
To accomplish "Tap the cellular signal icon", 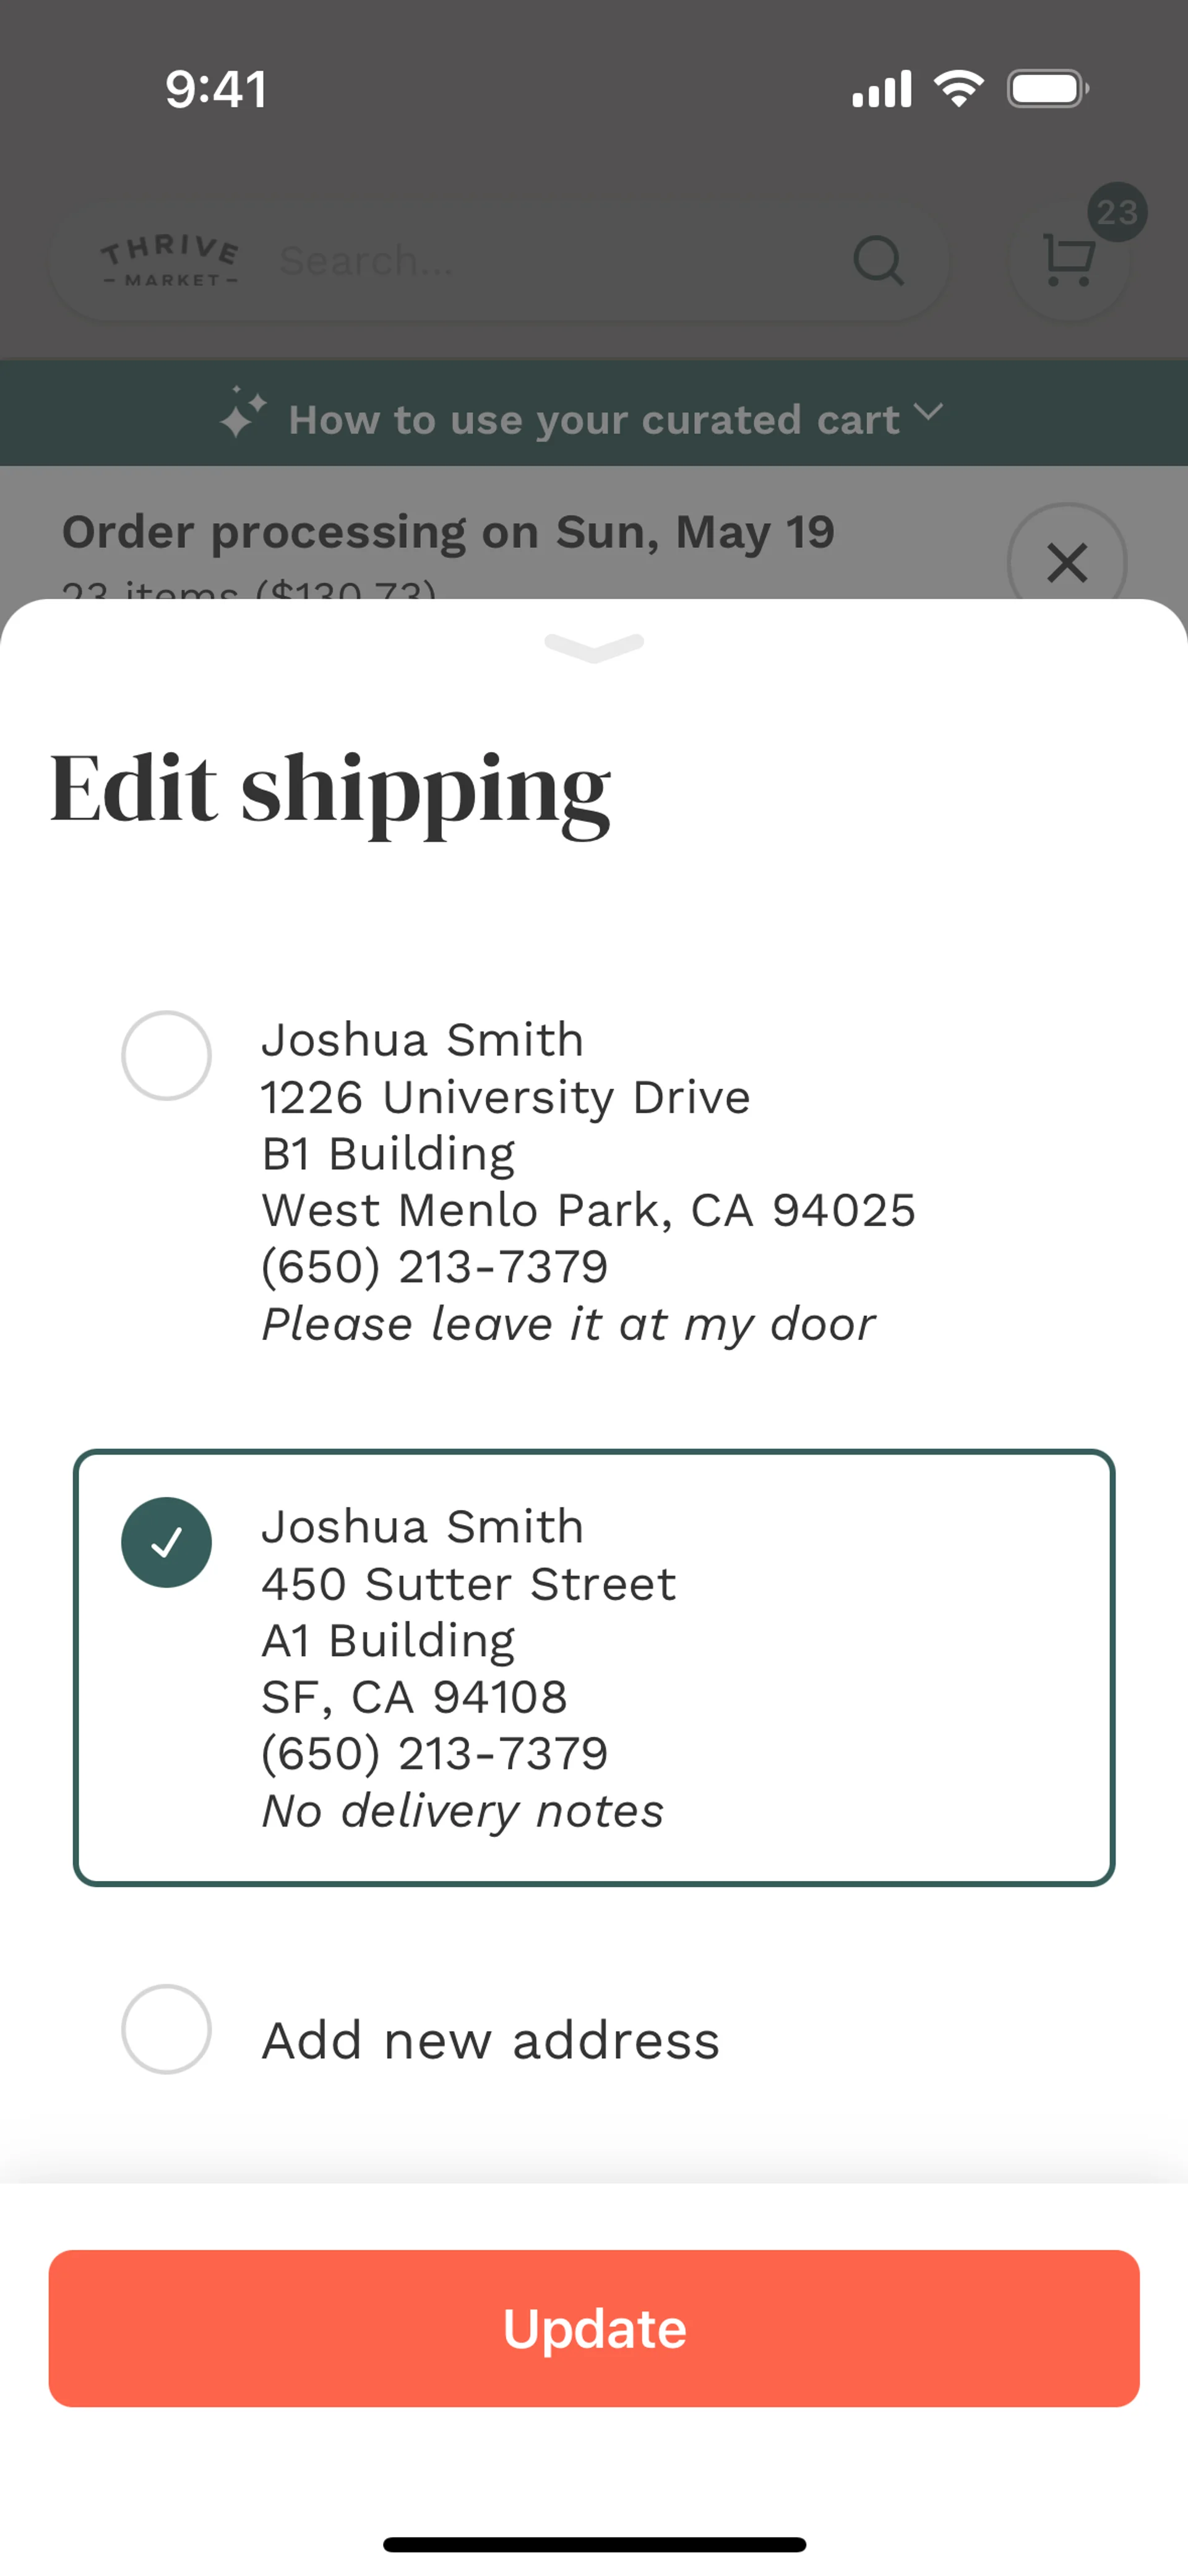I will coord(881,89).
